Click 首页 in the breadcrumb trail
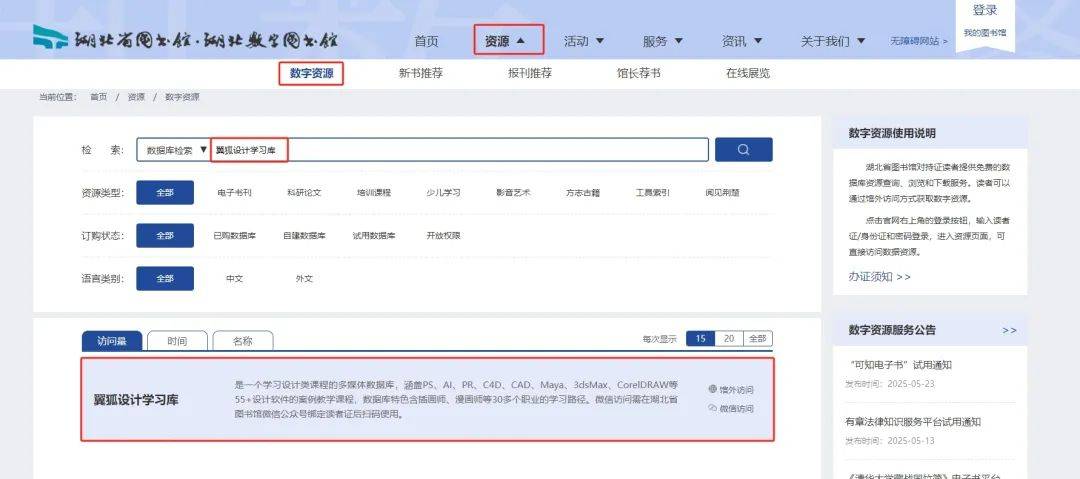Screen dimensions: 1080x479 point(98,97)
